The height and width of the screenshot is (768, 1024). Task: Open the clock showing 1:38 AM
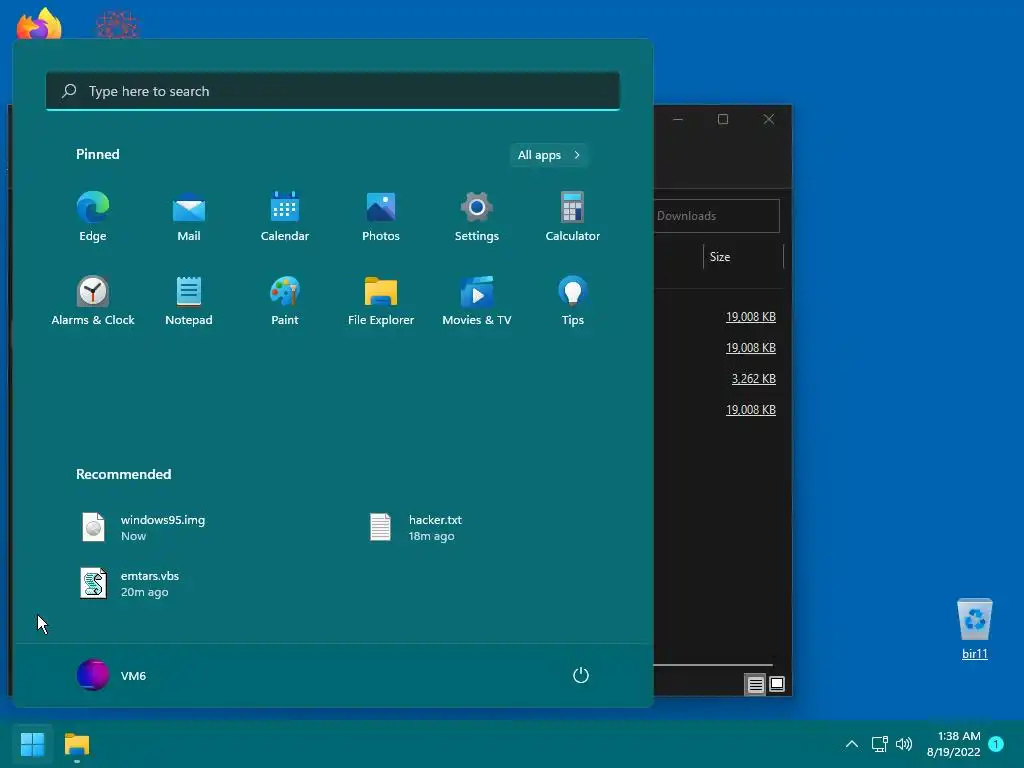[953, 744]
